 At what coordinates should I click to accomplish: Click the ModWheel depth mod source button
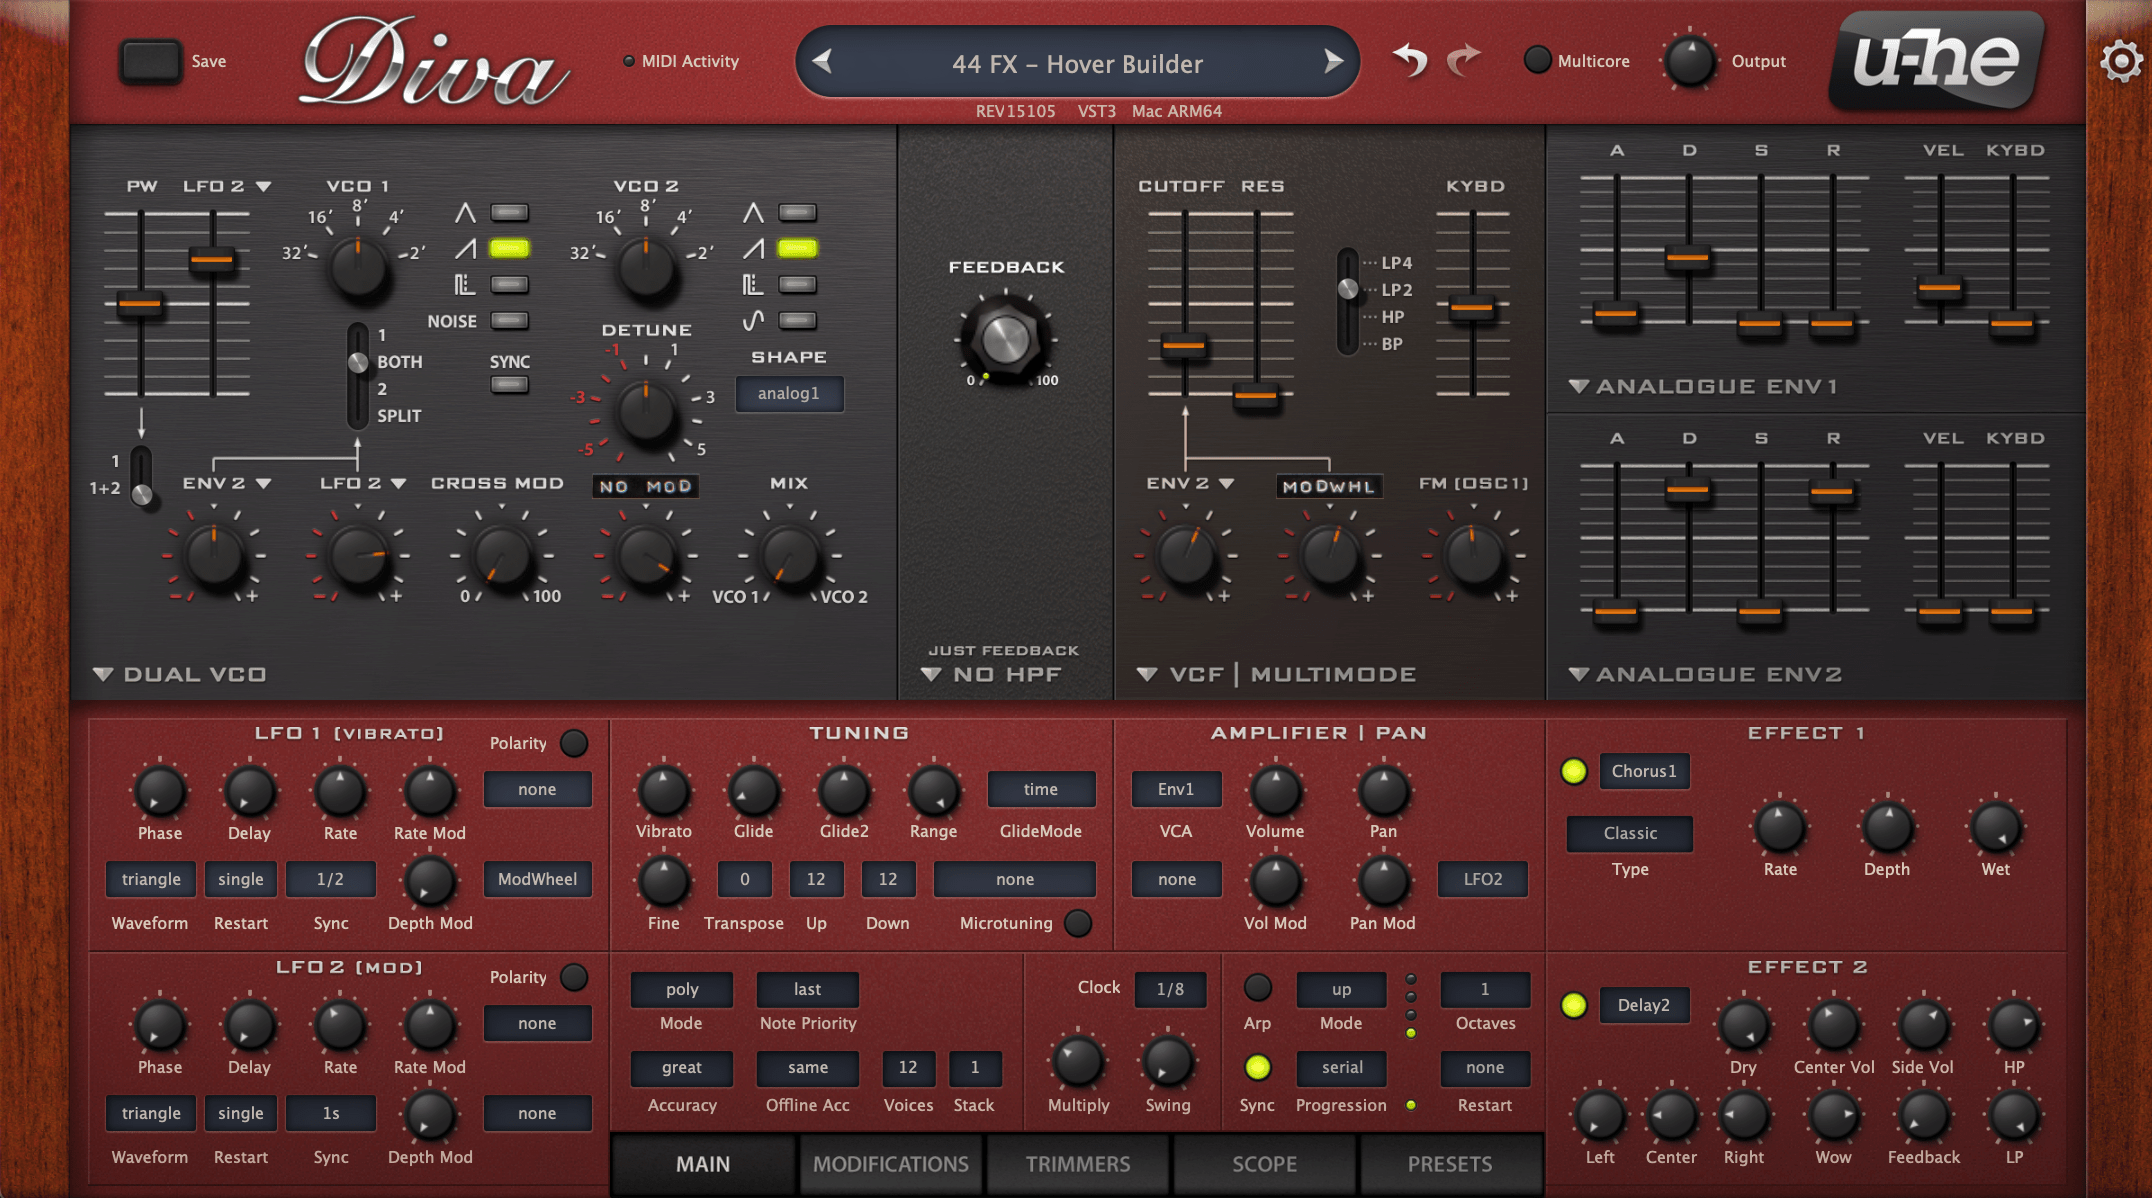pos(537,879)
